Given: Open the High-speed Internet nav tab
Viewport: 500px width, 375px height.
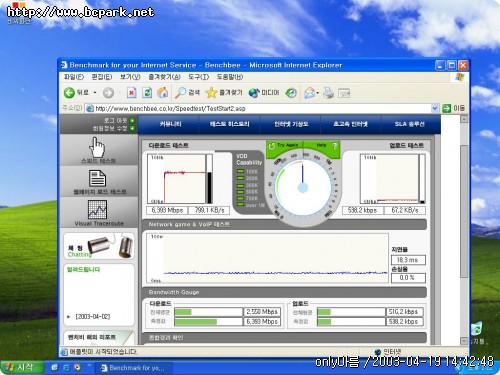Looking at the screenshot, I should (350, 124).
